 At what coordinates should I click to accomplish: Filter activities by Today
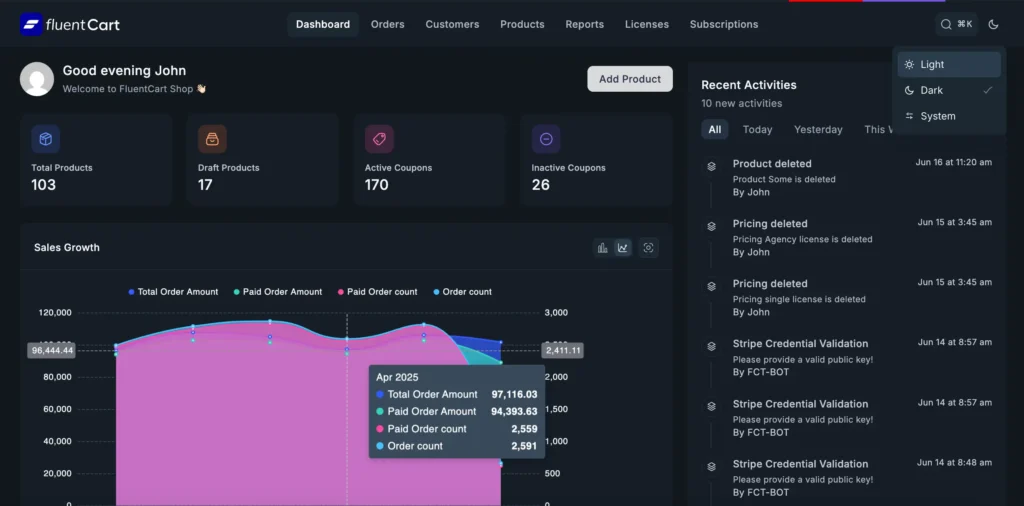tap(757, 129)
